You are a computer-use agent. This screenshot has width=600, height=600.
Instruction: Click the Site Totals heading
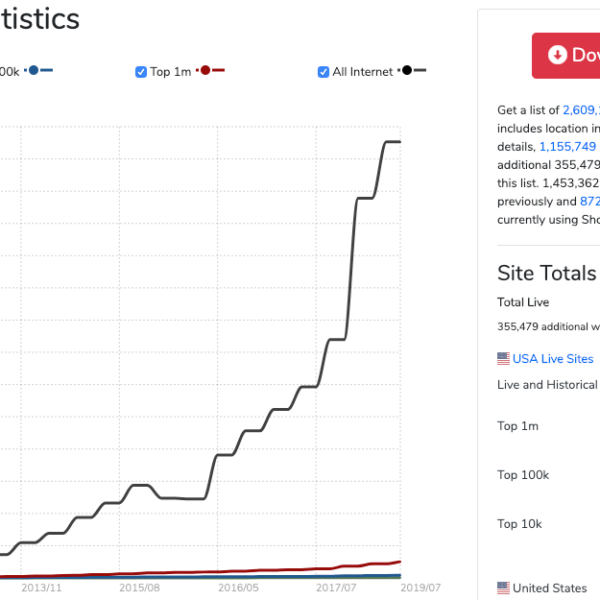546,273
